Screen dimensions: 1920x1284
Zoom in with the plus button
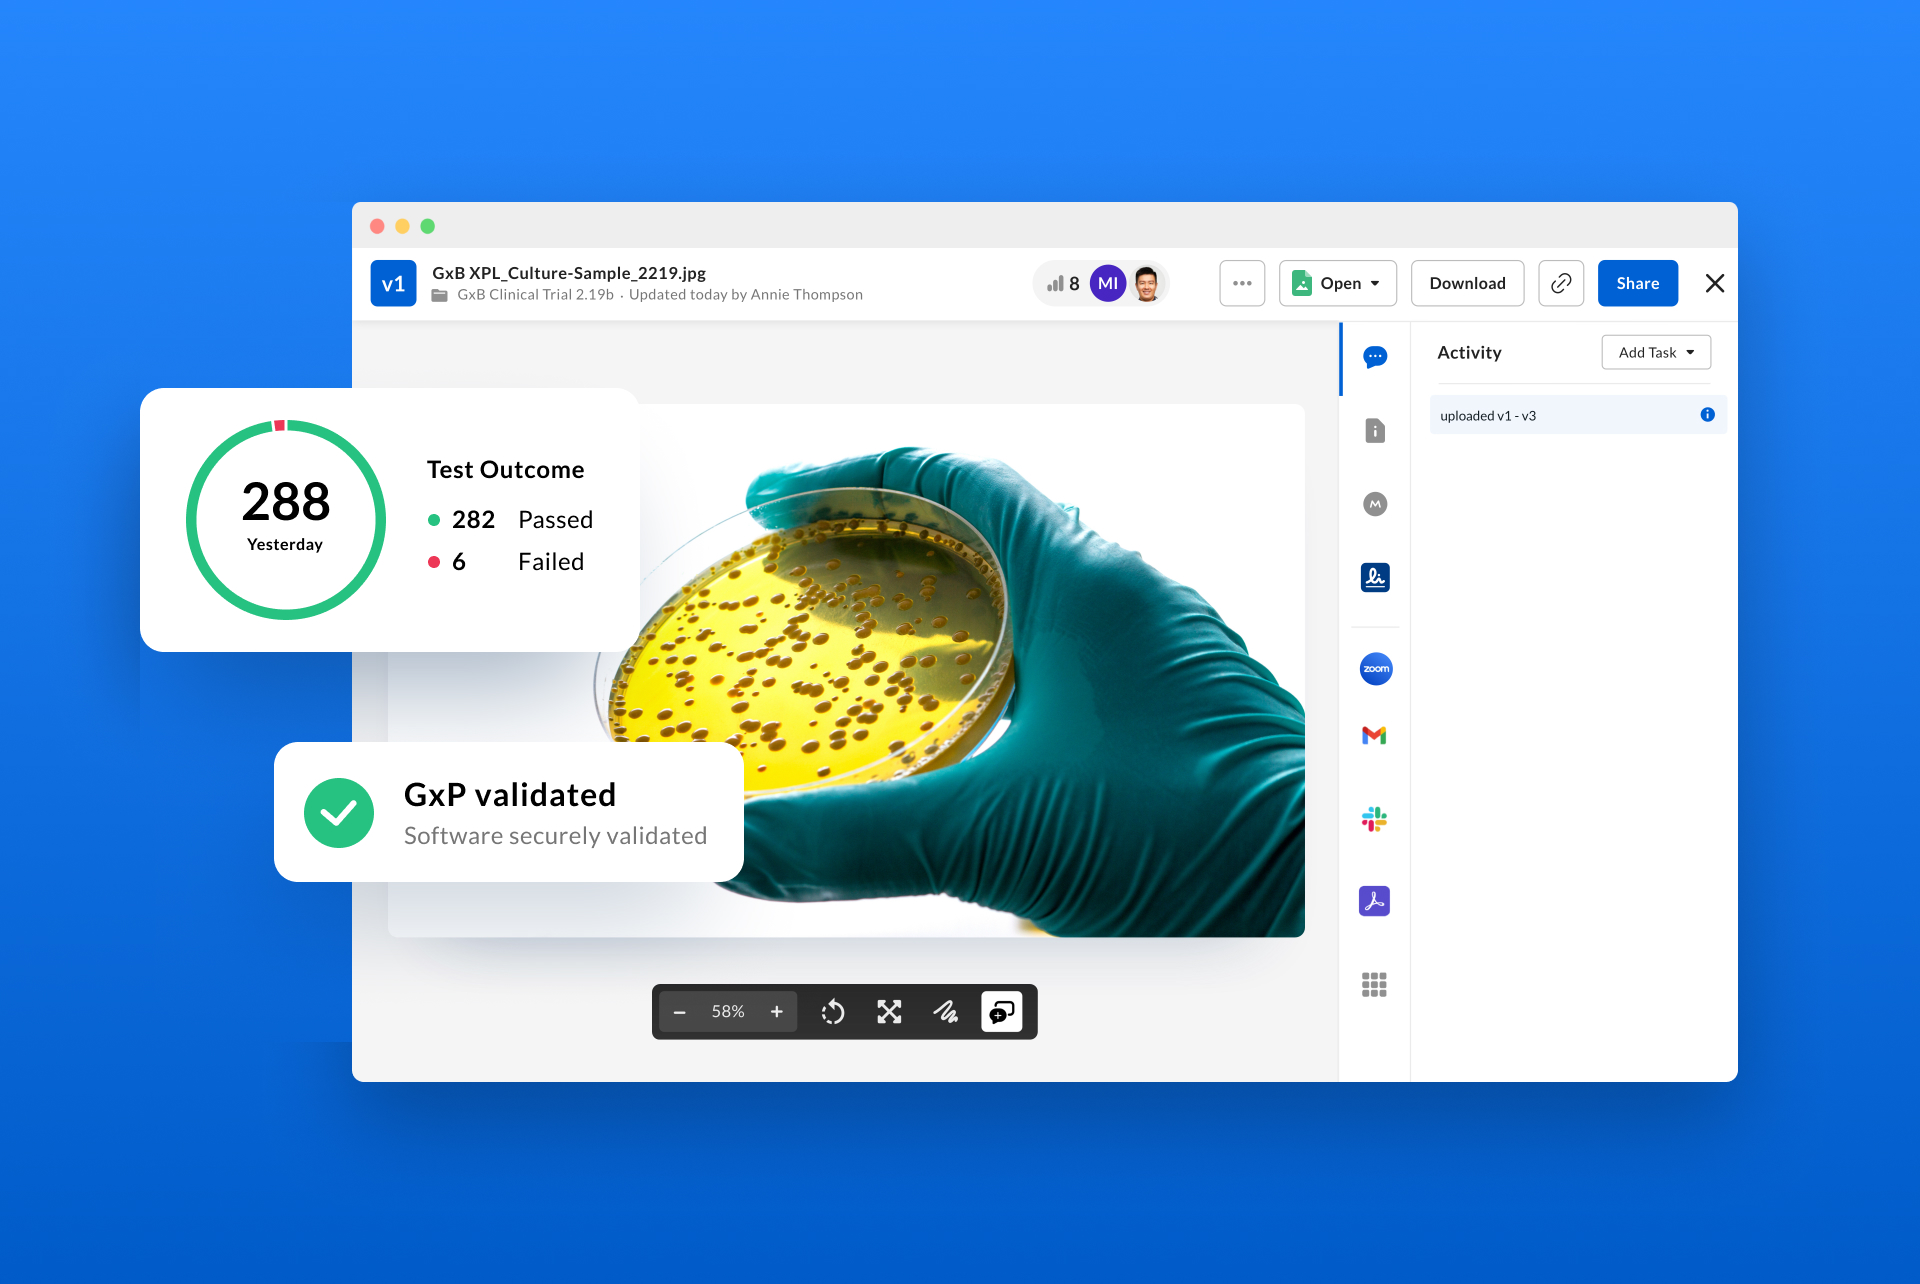[776, 1012]
